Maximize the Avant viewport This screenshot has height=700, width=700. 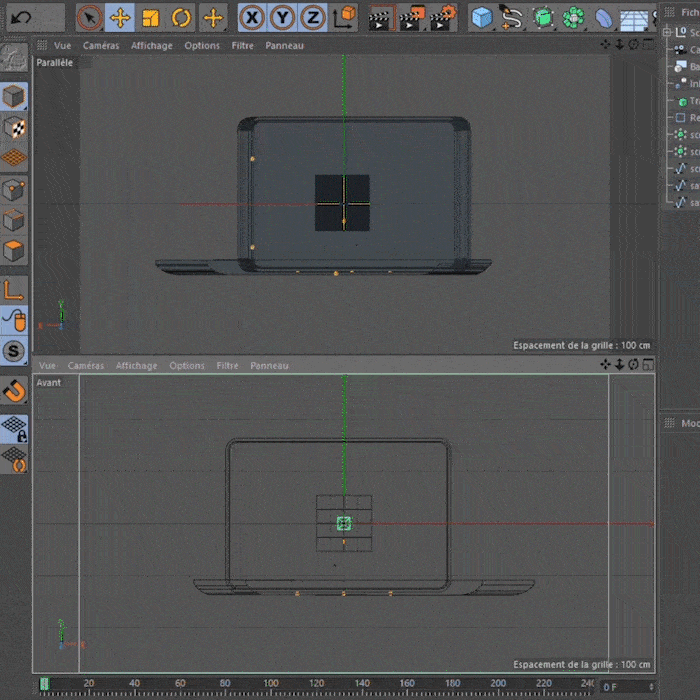(648, 364)
